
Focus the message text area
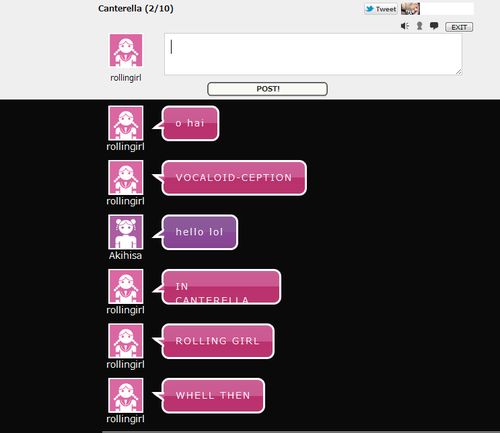(x=313, y=54)
